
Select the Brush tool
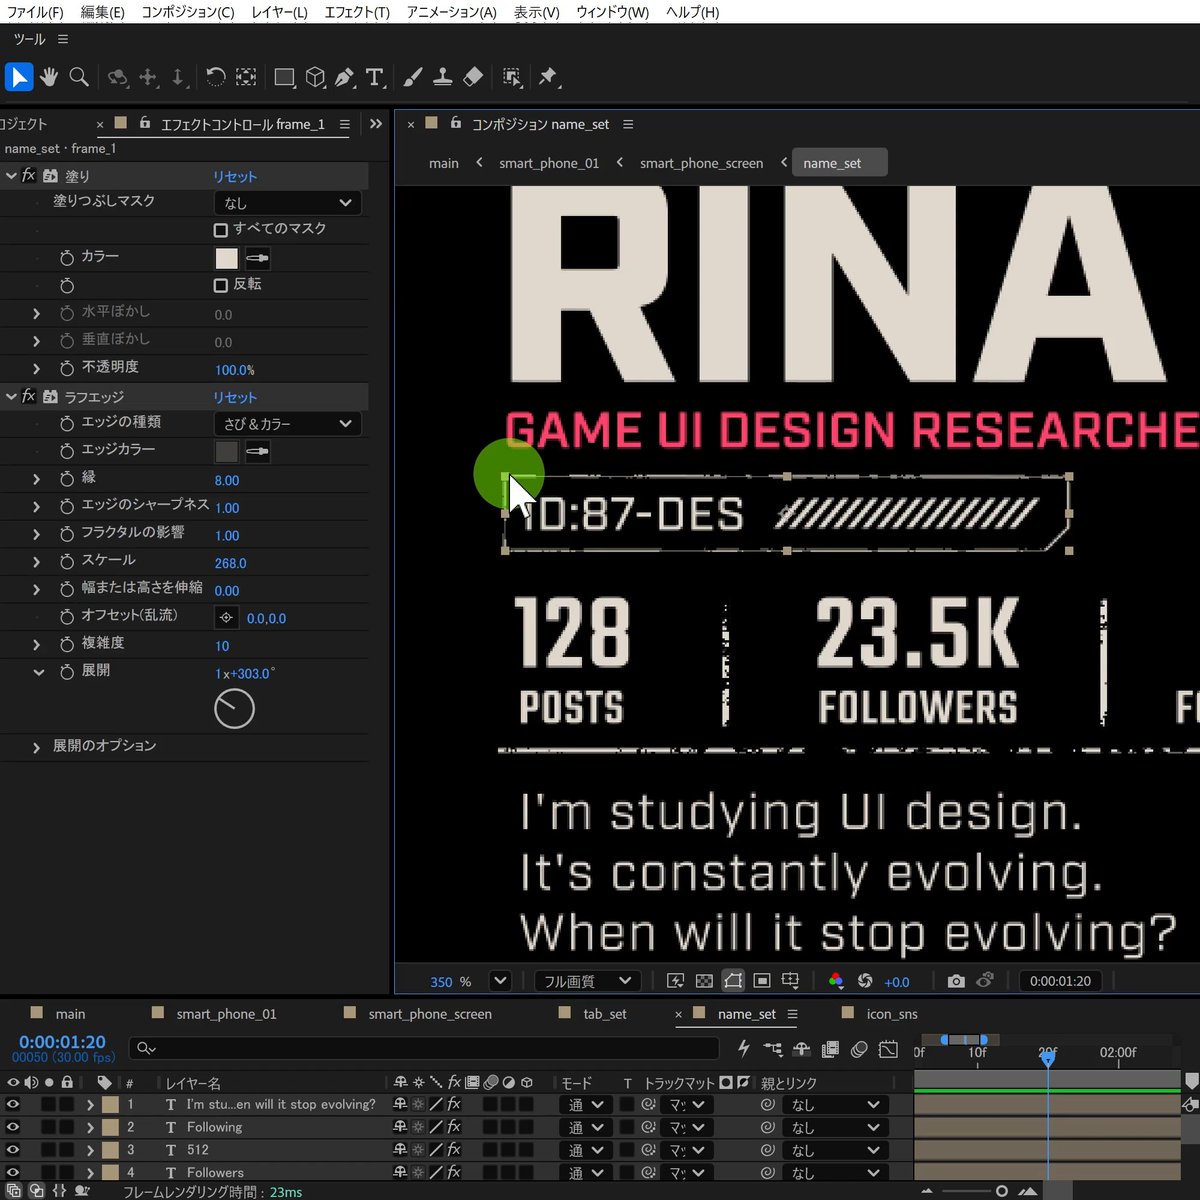(413, 77)
